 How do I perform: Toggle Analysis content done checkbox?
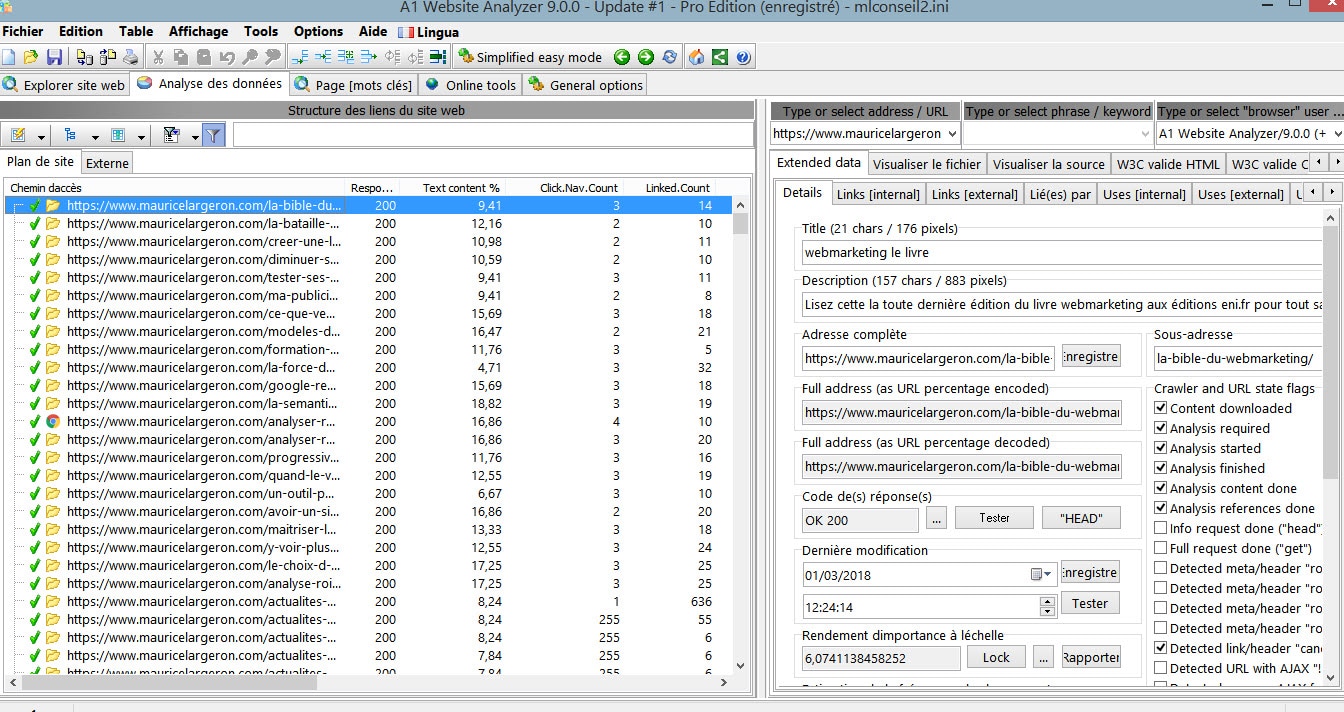tap(1160, 488)
